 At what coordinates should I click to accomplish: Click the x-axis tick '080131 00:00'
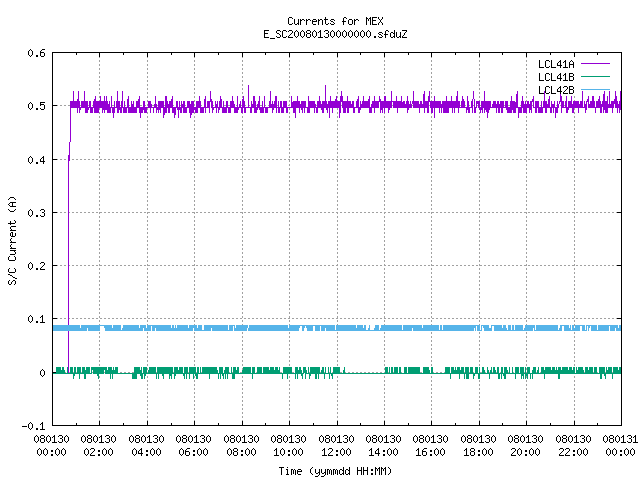pos(620,446)
